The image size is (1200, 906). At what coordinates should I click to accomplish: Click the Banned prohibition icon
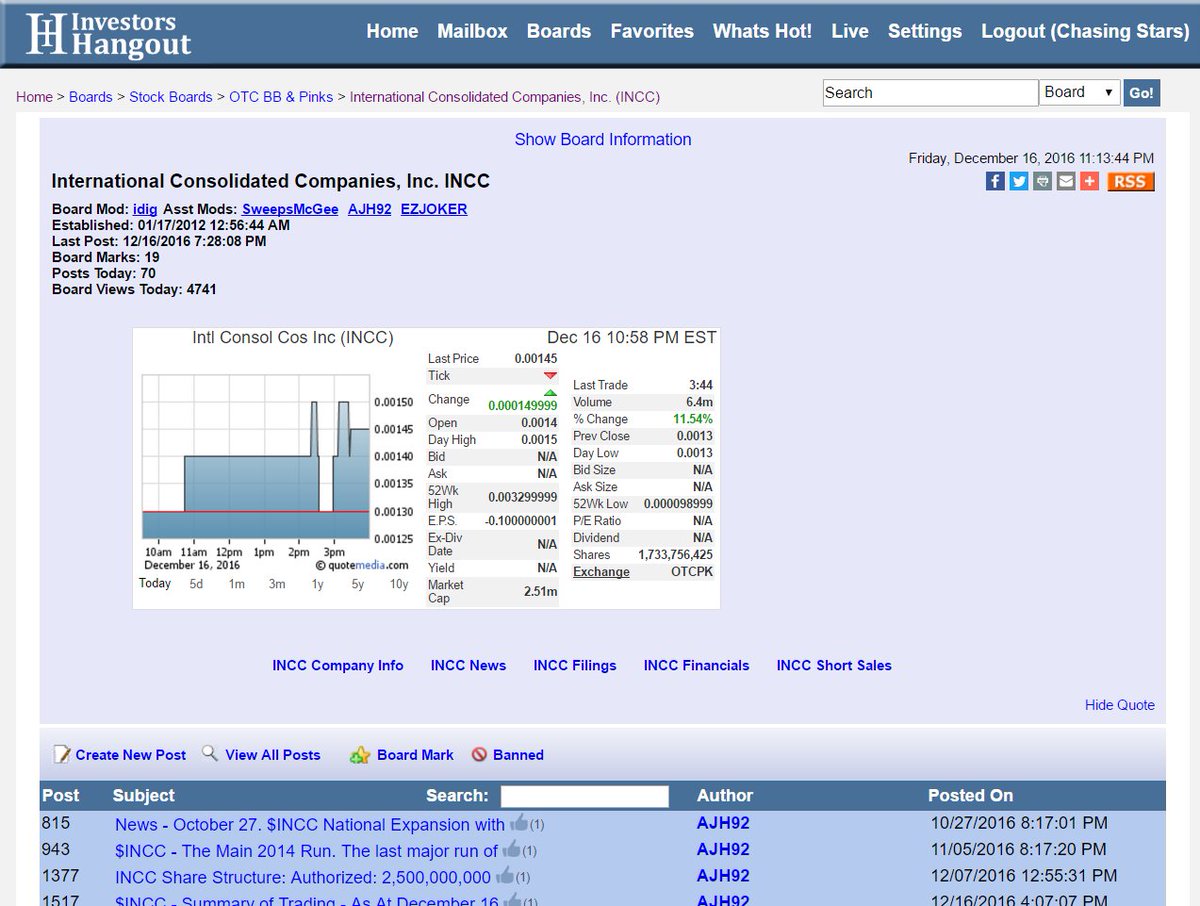pos(479,755)
